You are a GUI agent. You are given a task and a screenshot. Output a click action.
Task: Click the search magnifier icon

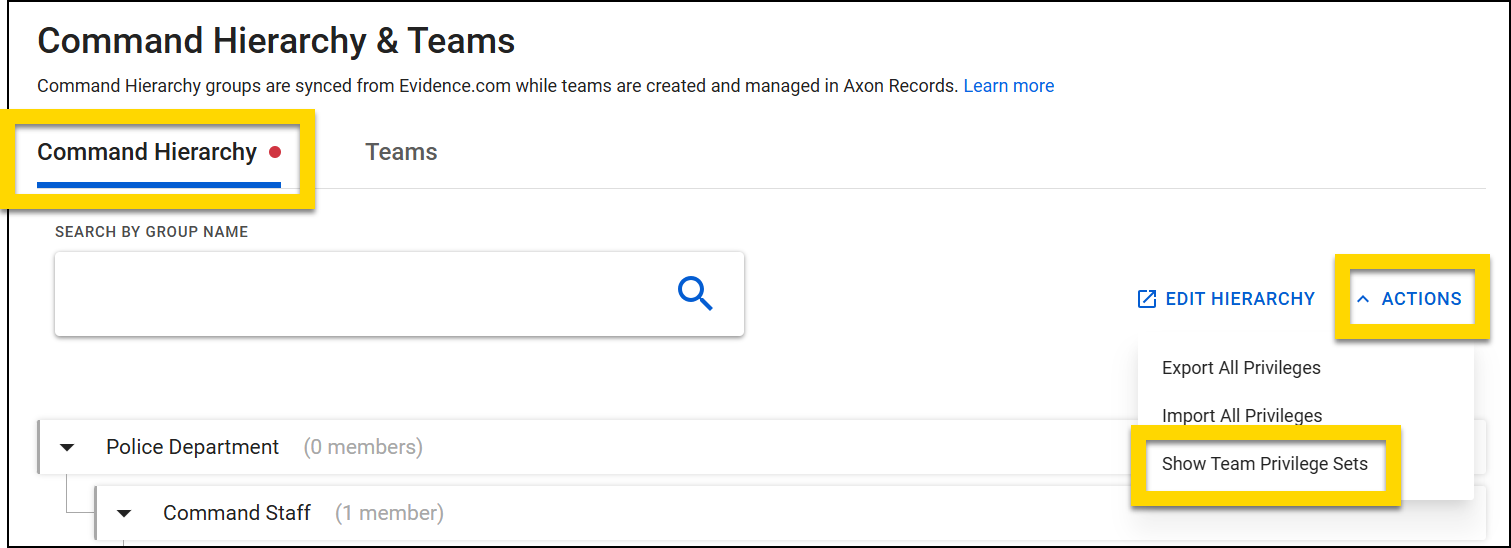tap(694, 294)
